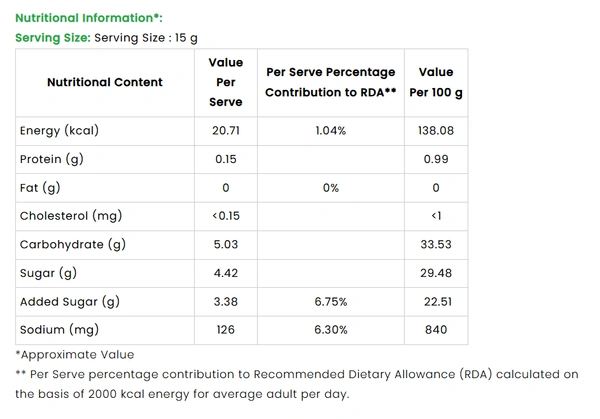Click the 20.71 energy per serve value
This screenshot has height=419, width=600.
(x=226, y=131)
